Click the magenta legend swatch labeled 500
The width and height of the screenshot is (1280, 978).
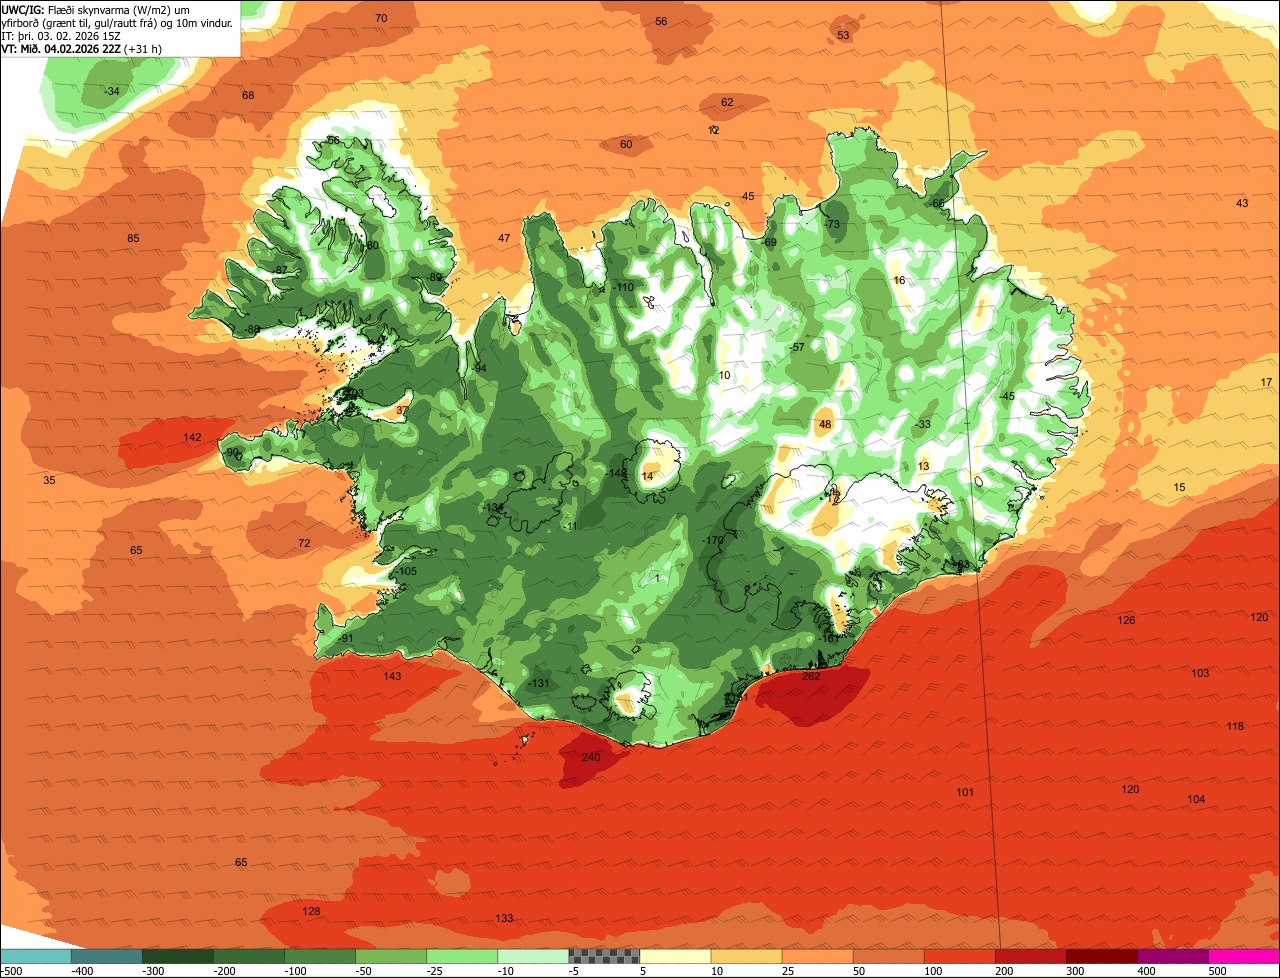(x=1244, y=956)
